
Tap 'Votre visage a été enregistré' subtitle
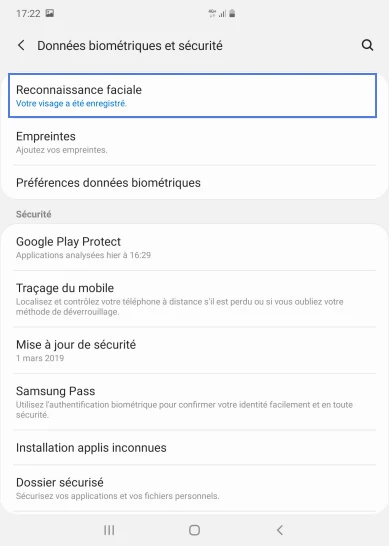(71, 103)
